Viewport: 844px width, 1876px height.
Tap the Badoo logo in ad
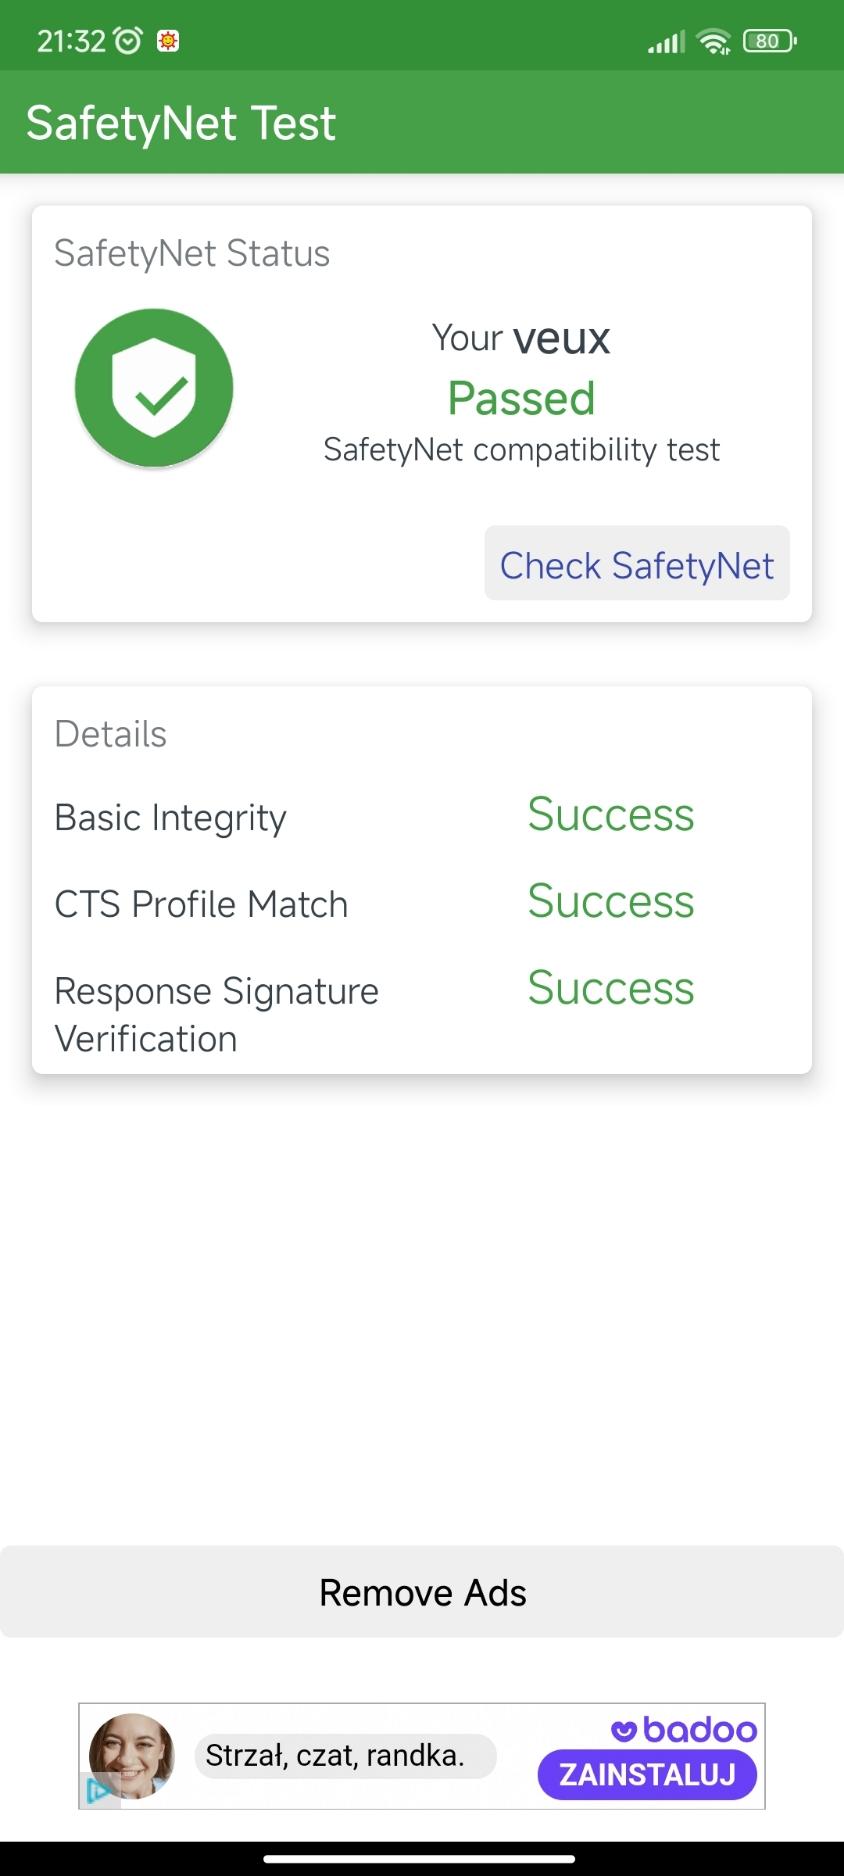tap(685, 1729)
